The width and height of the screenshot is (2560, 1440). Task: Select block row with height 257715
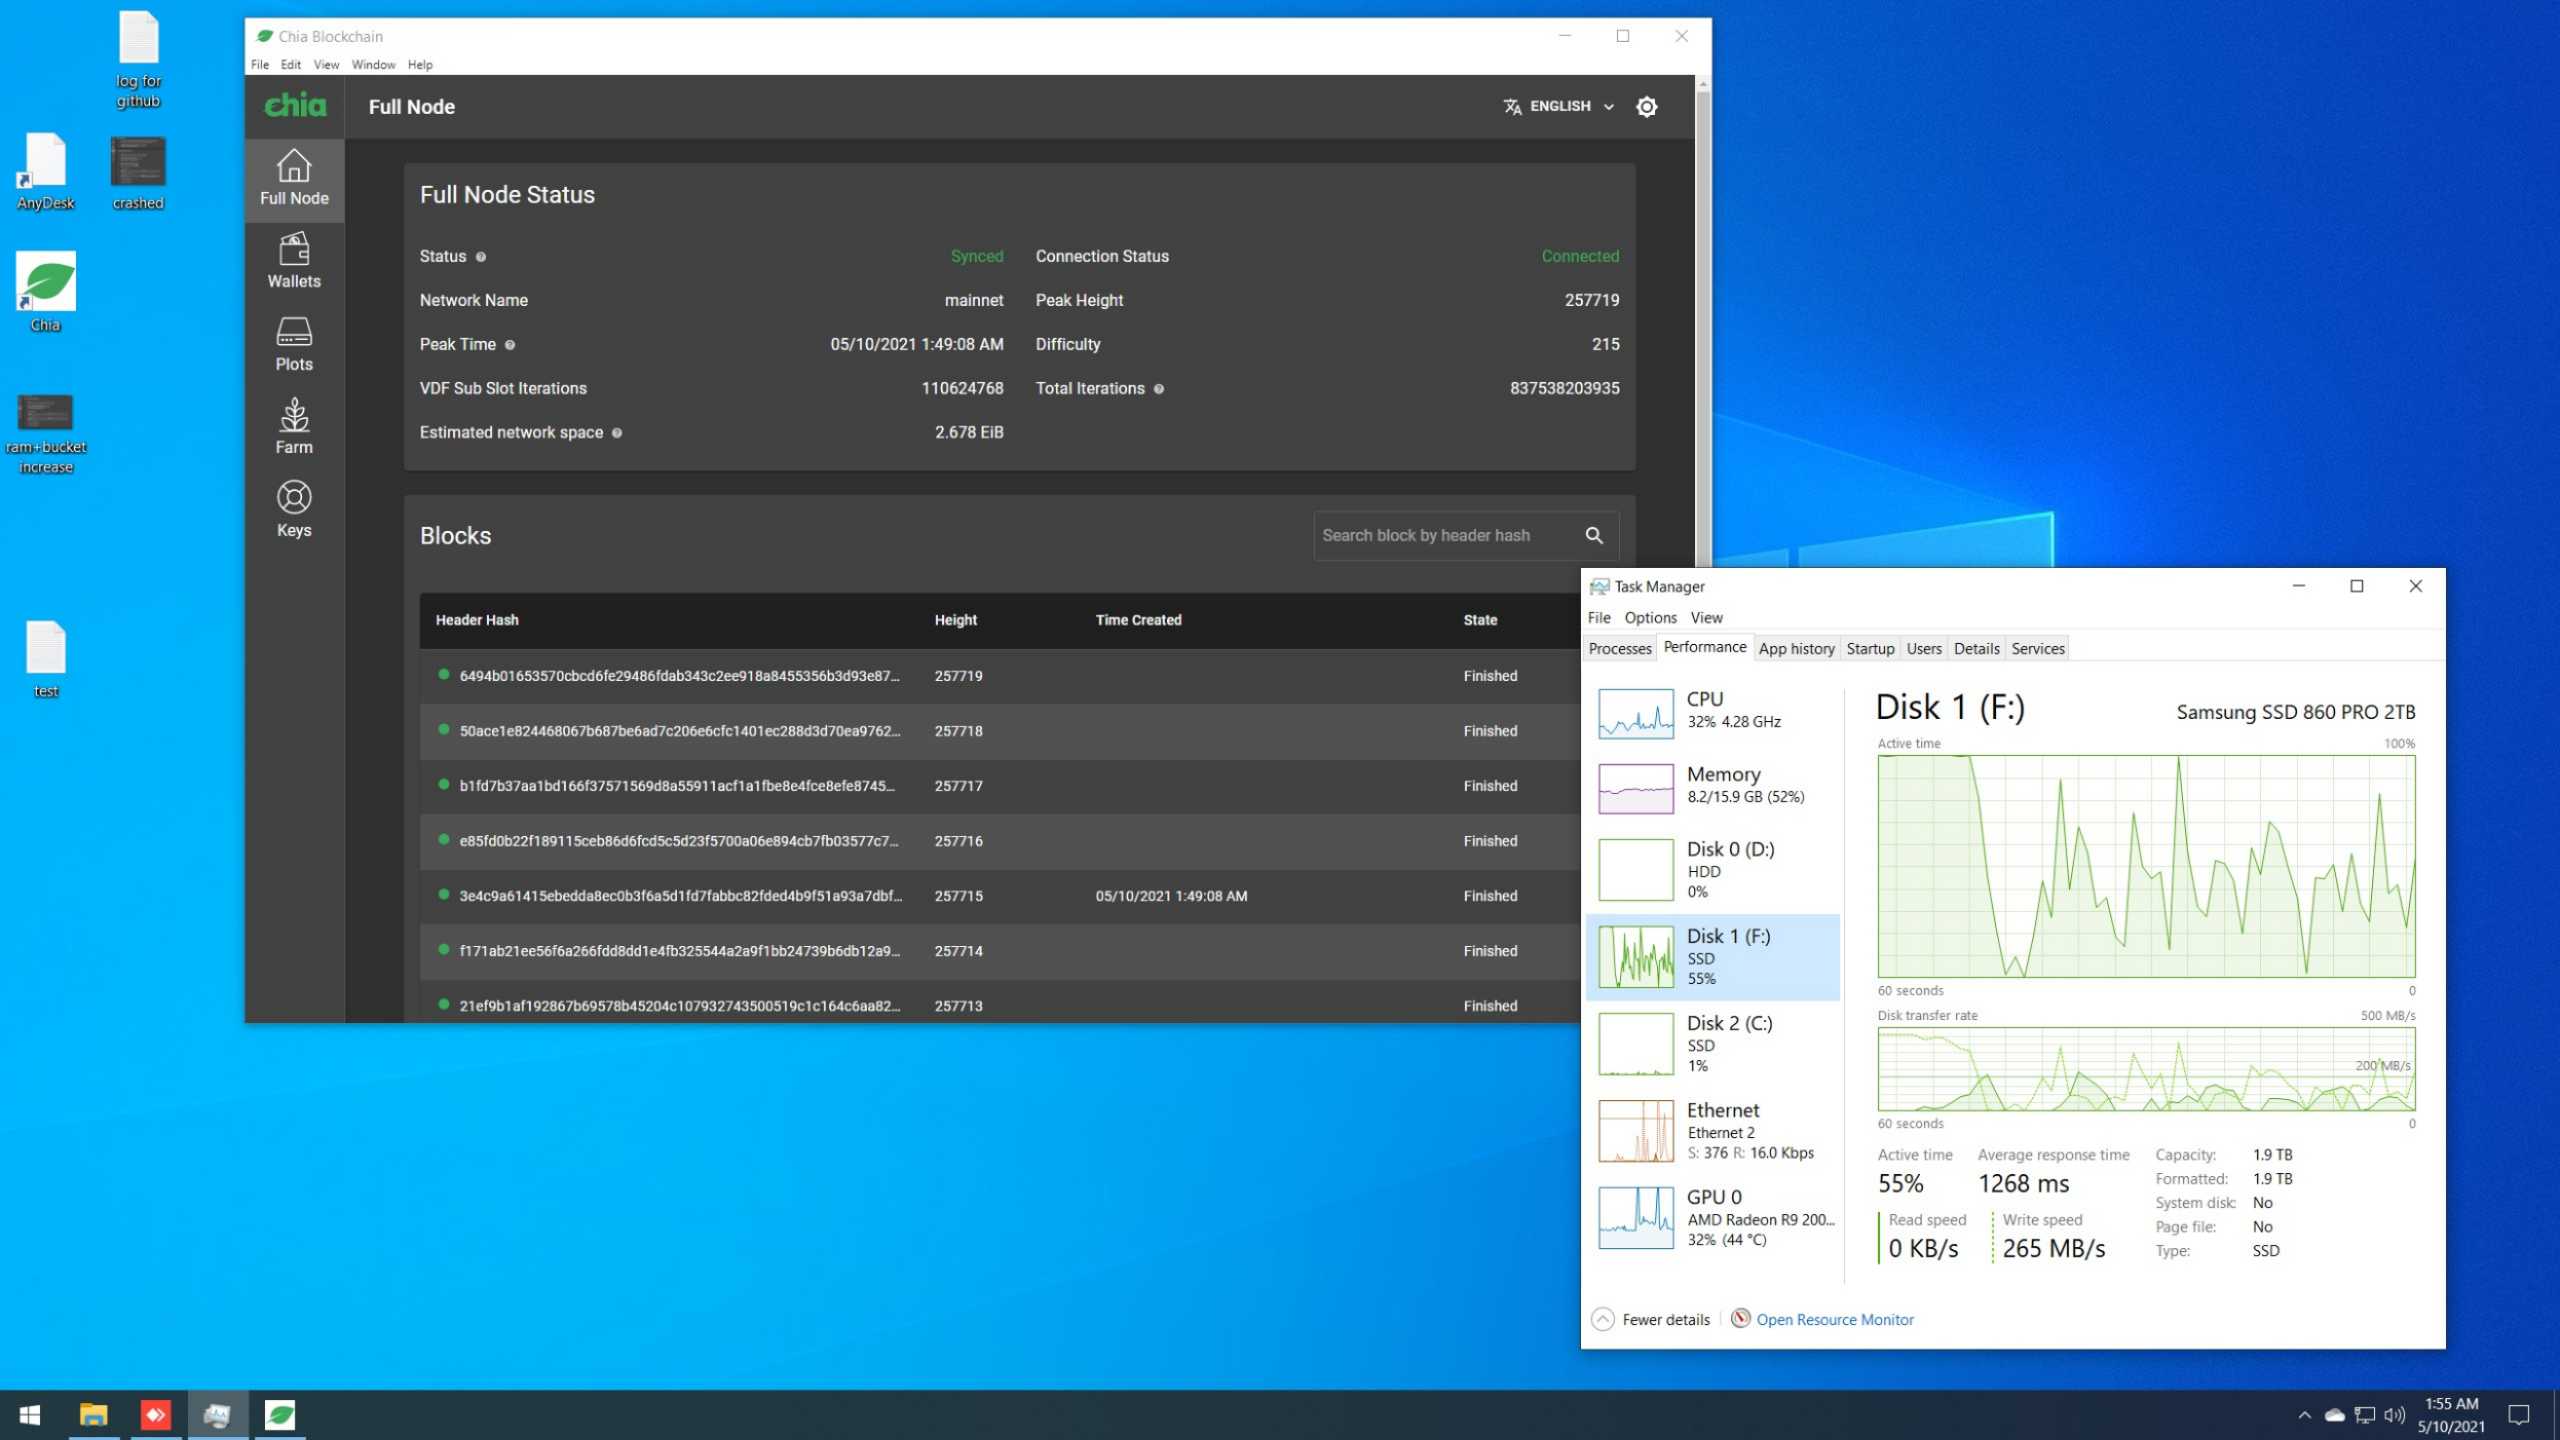pos(1000,896)
